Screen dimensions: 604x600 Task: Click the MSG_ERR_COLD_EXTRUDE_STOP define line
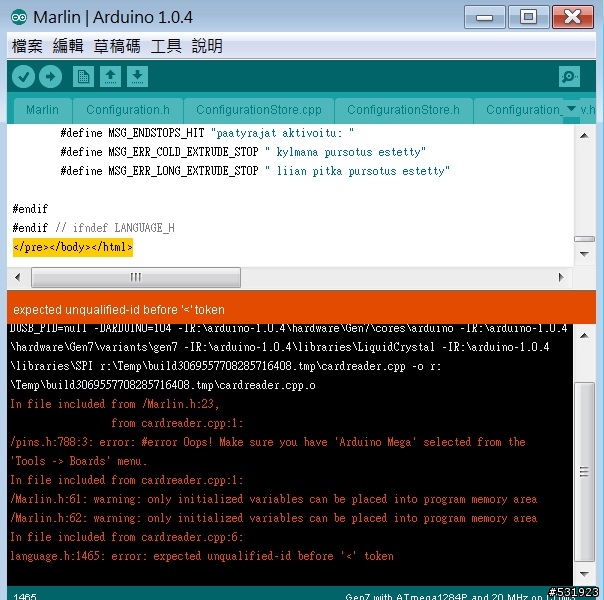(x=243, y=152)
